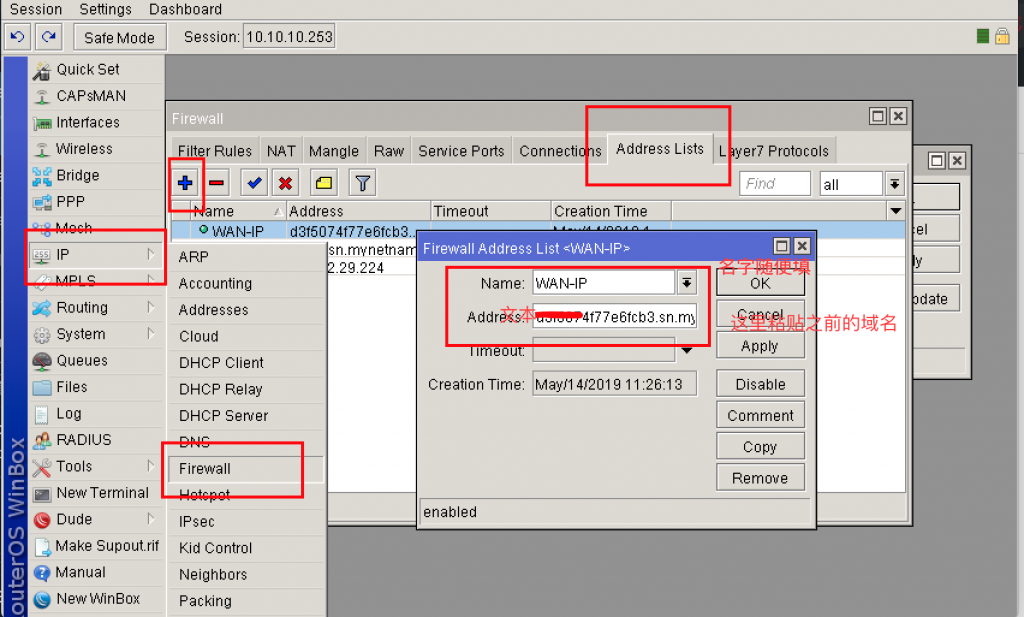This screenshot has width=1024, height=617.
Task: Expand the IP submenu arrow
Action: point(151,254)
